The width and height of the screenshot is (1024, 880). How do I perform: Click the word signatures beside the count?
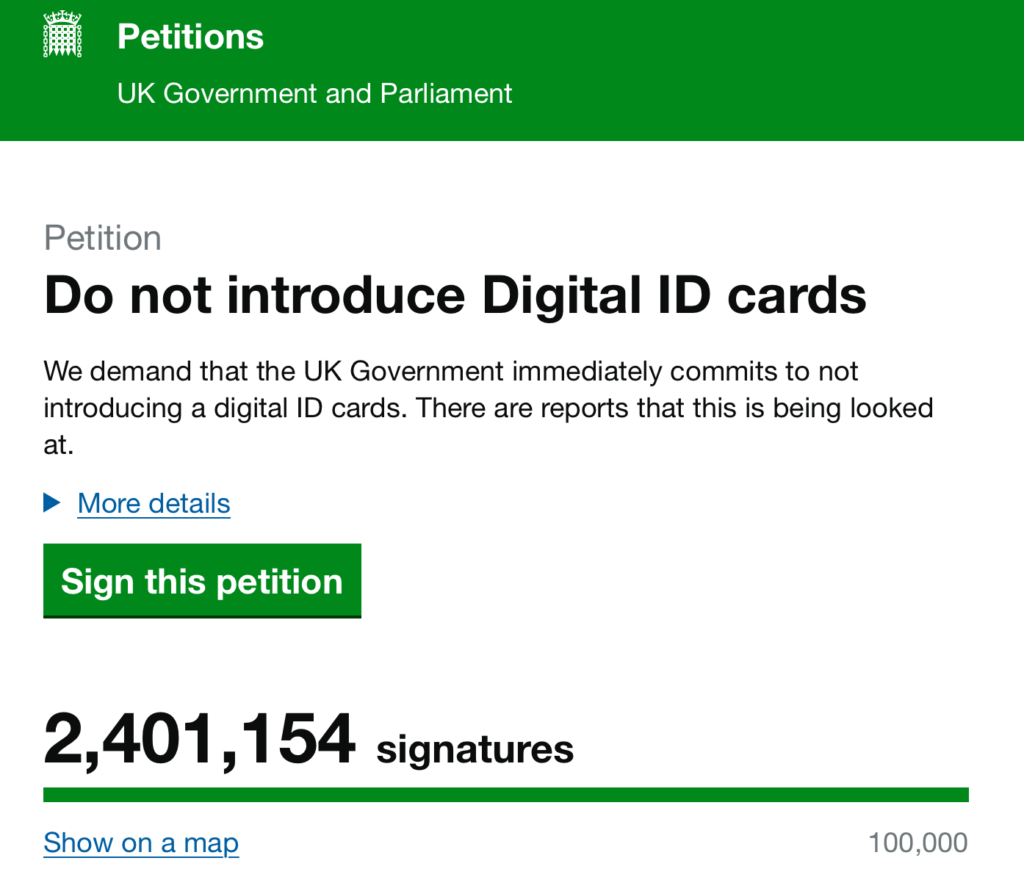pos(475,749)
